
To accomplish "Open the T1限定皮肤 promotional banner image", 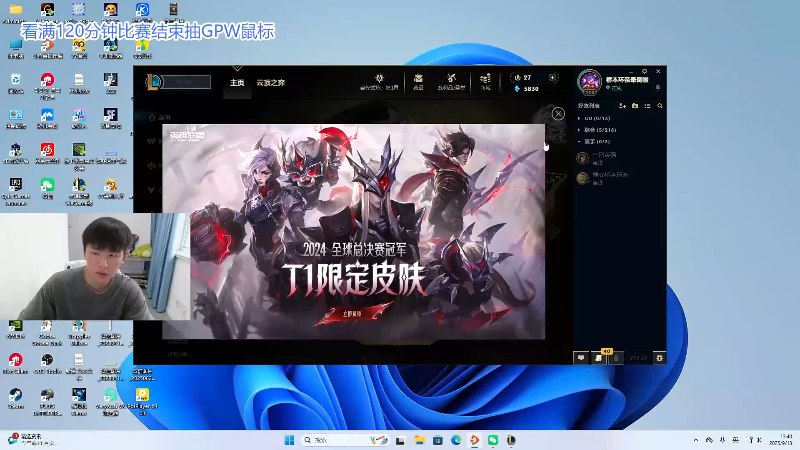I will (x=353, y=232).
